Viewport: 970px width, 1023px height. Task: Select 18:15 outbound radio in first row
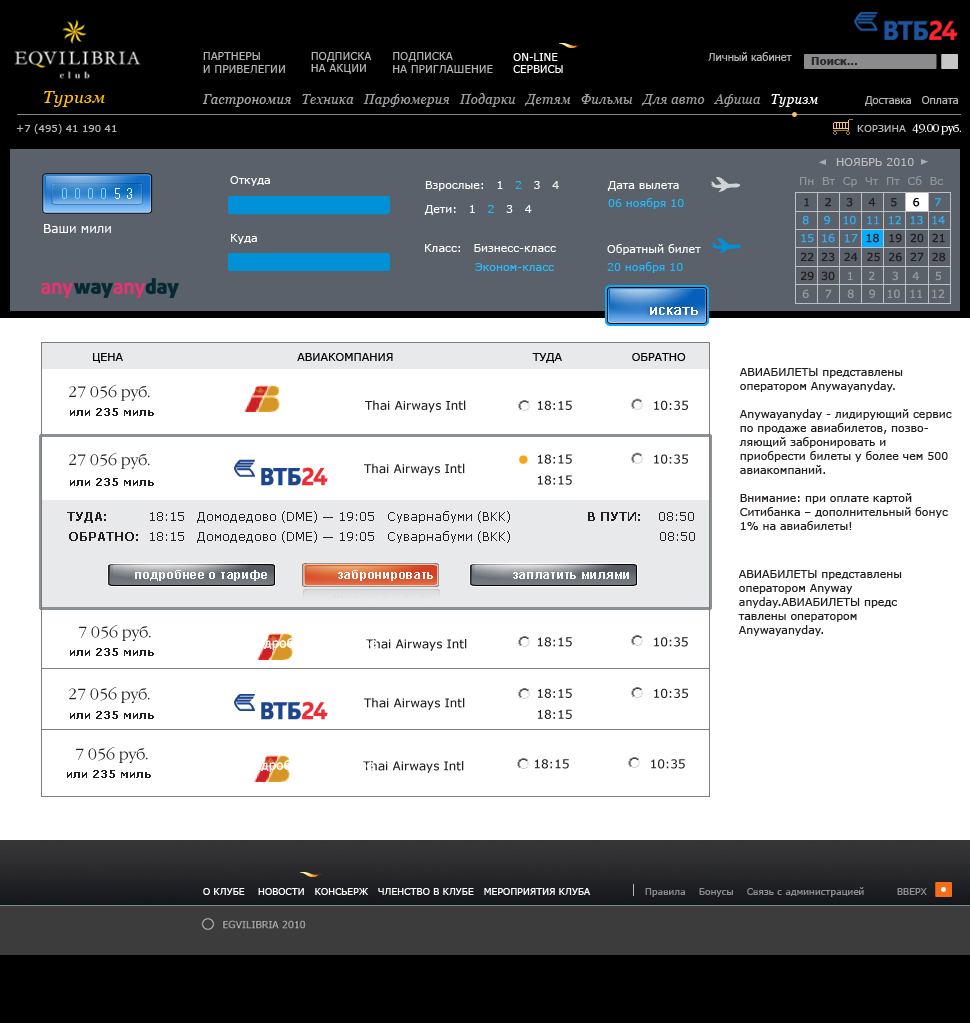pyautogui.click(x=524, y=406)
